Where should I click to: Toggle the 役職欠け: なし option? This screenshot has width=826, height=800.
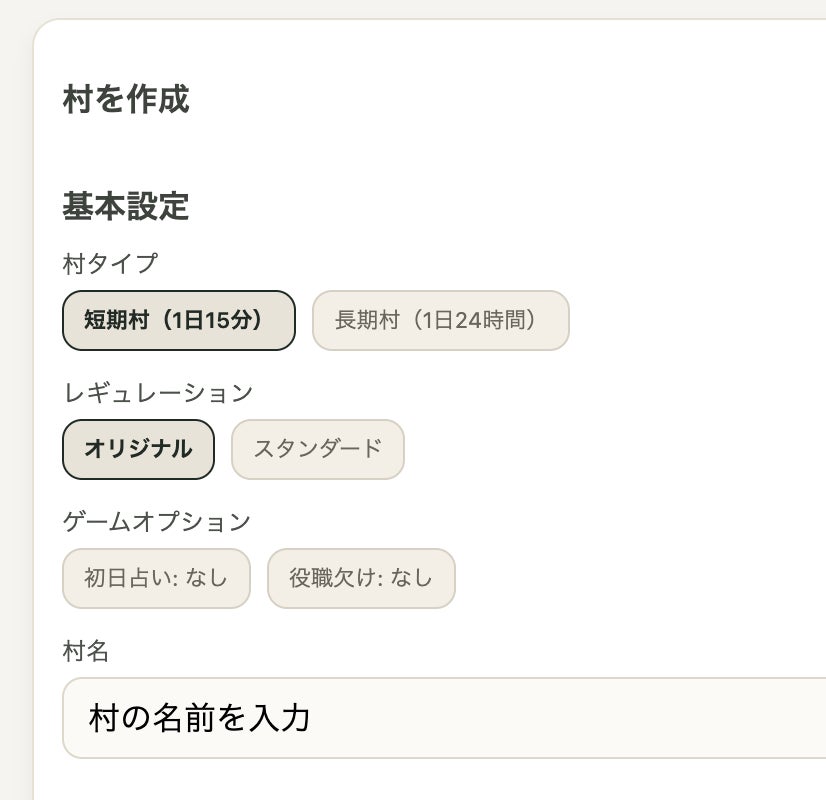point(361,578)
